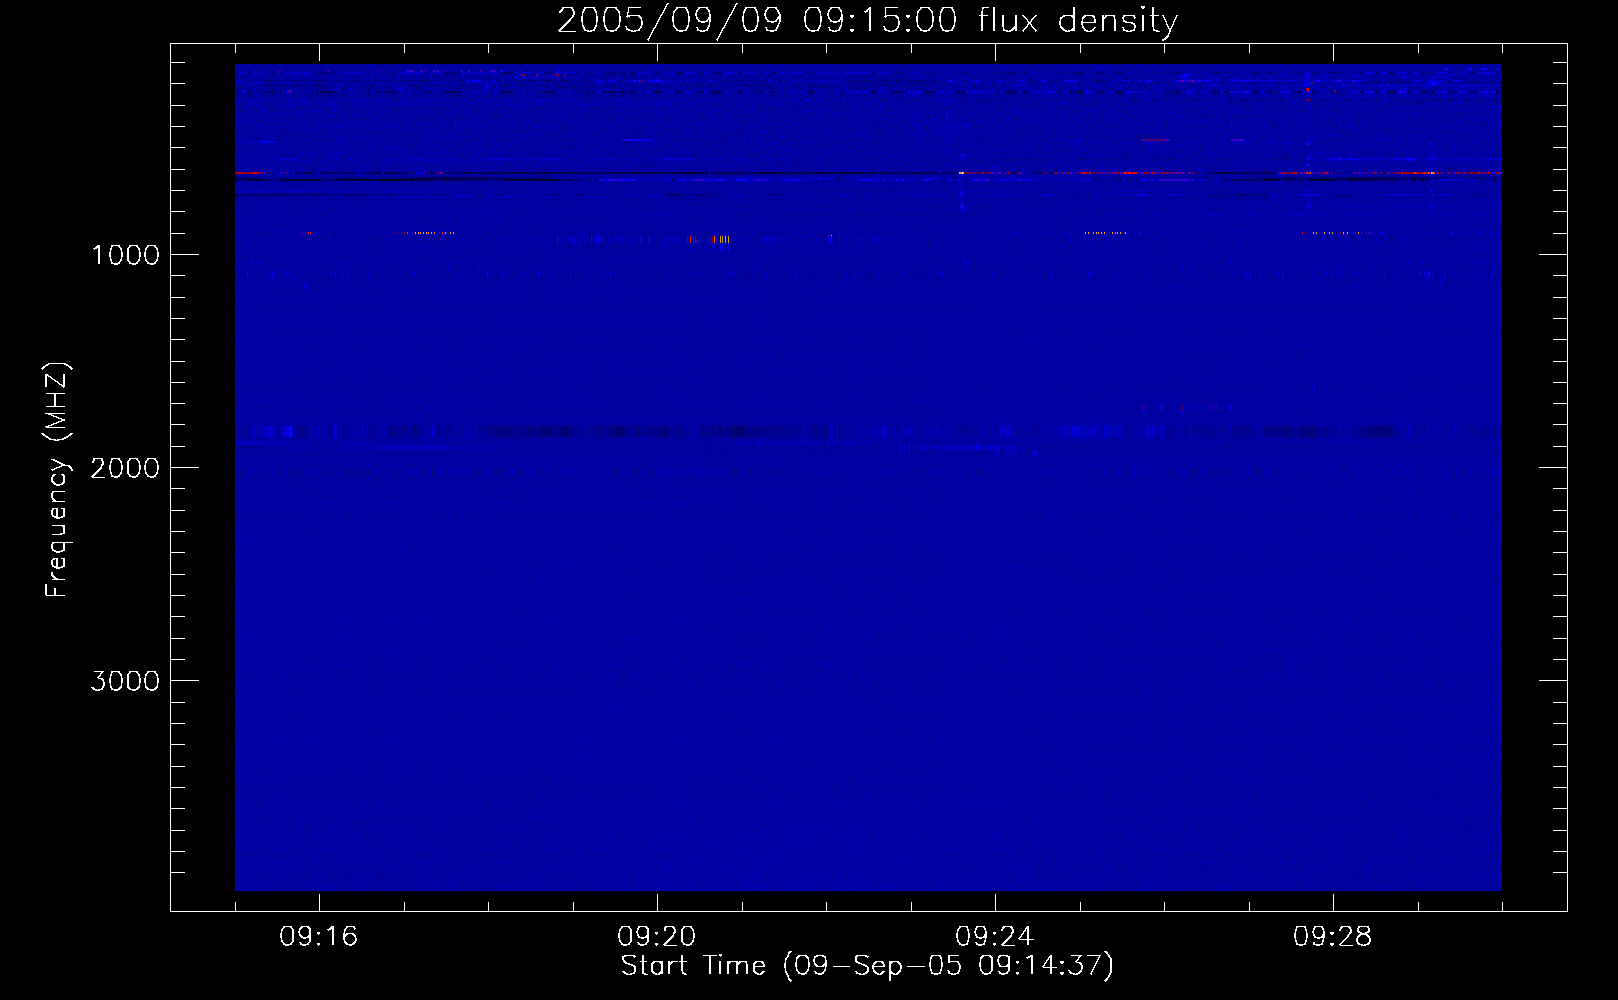Click the 09:20 time tick label
Screen dimensions: 1618x1000
[x=656, y=936]
